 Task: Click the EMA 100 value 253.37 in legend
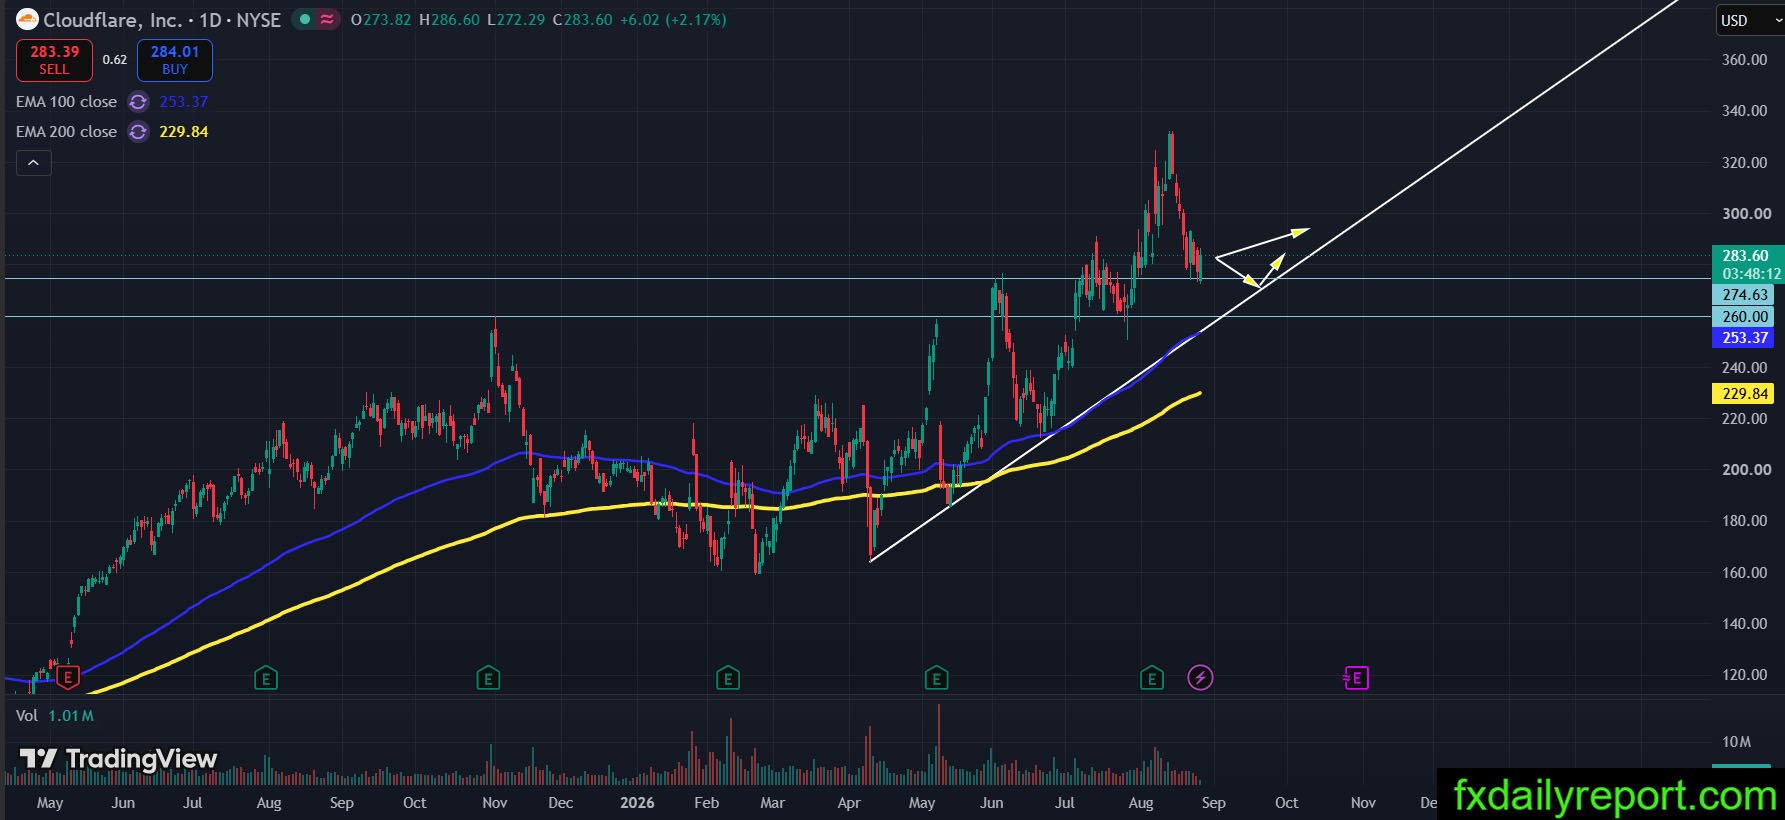pyautogui.click(x=184, y=102)
